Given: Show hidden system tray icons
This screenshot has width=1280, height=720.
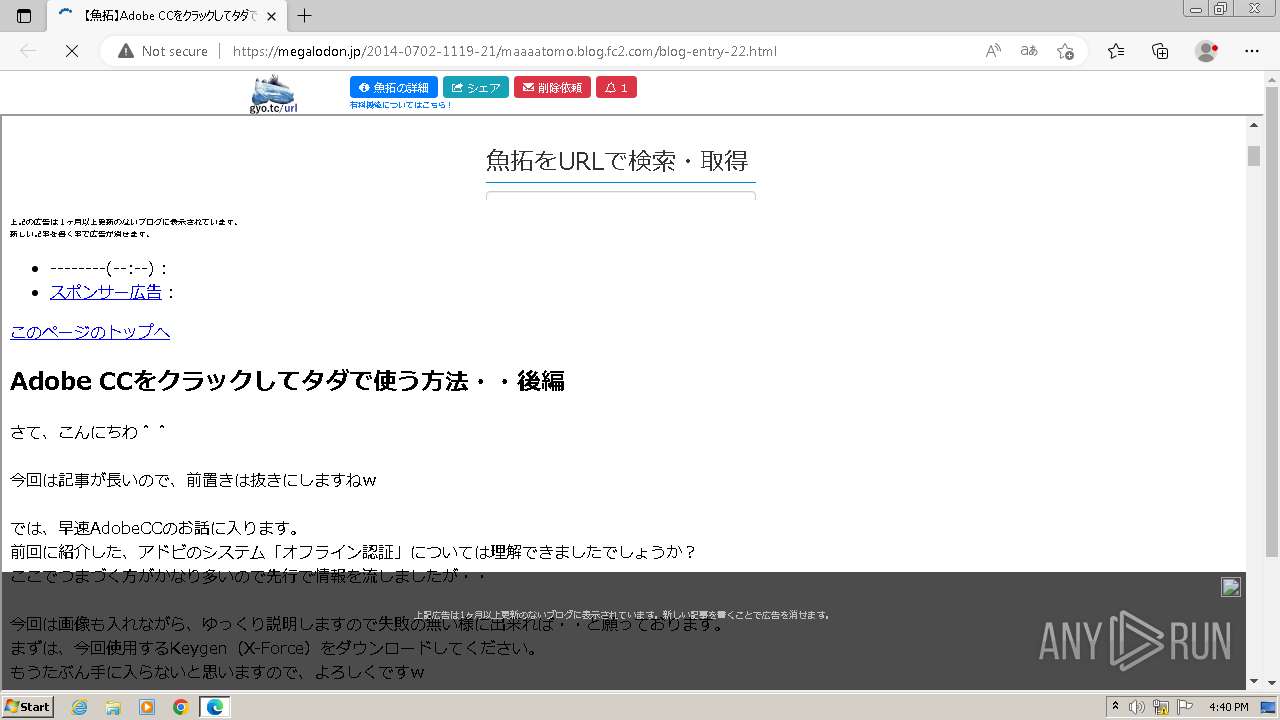Looking at the screenshot, I should (1115, 707).
